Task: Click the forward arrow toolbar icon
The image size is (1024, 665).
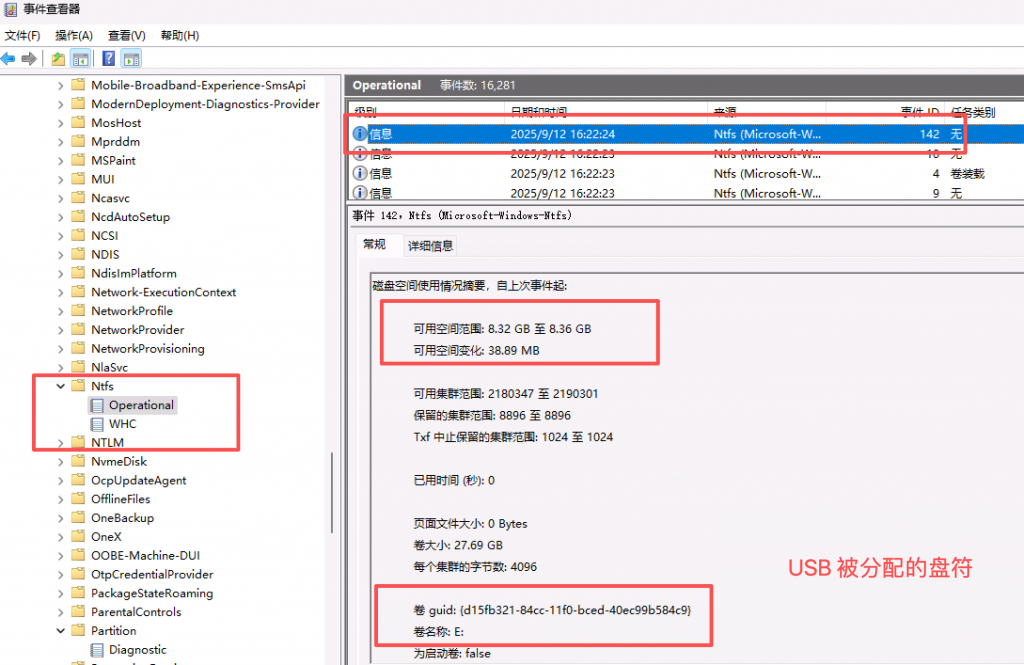Action: [29, 59]
